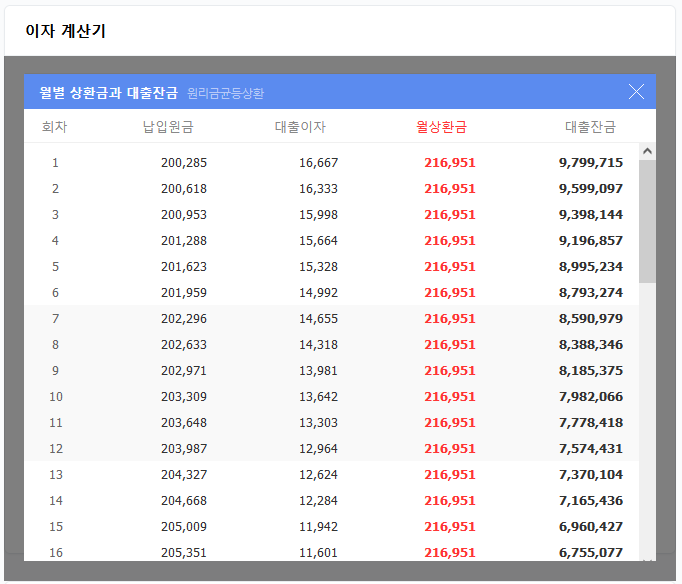Select balance value 6,755,077
682x584 pixels.
click(591, 553)
